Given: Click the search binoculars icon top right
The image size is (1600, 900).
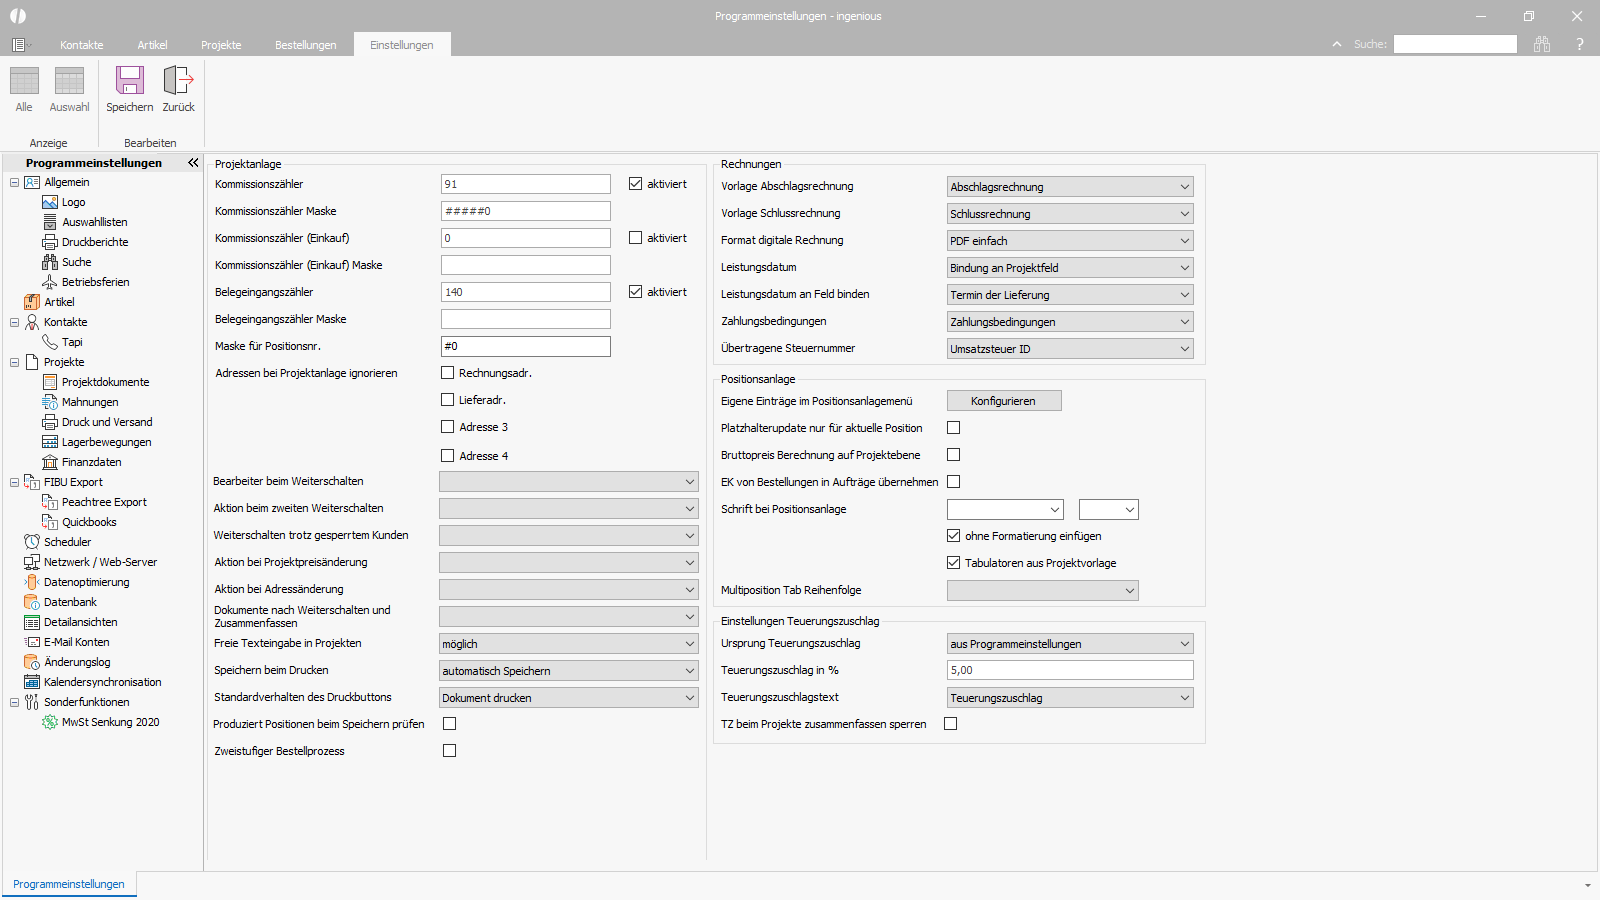Looking at the screenshot, I should click(x=1542, y=44).
